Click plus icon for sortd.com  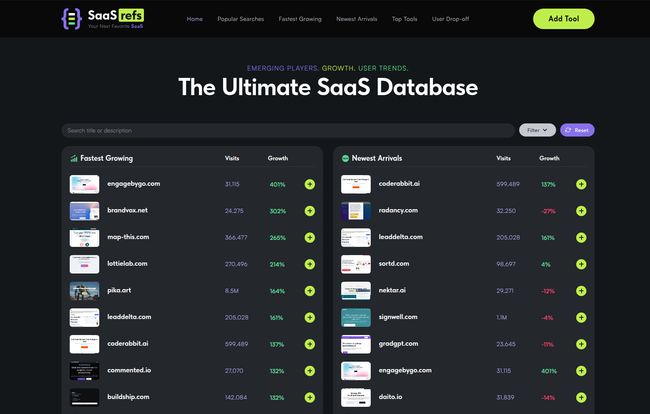(x=581, y=264)
